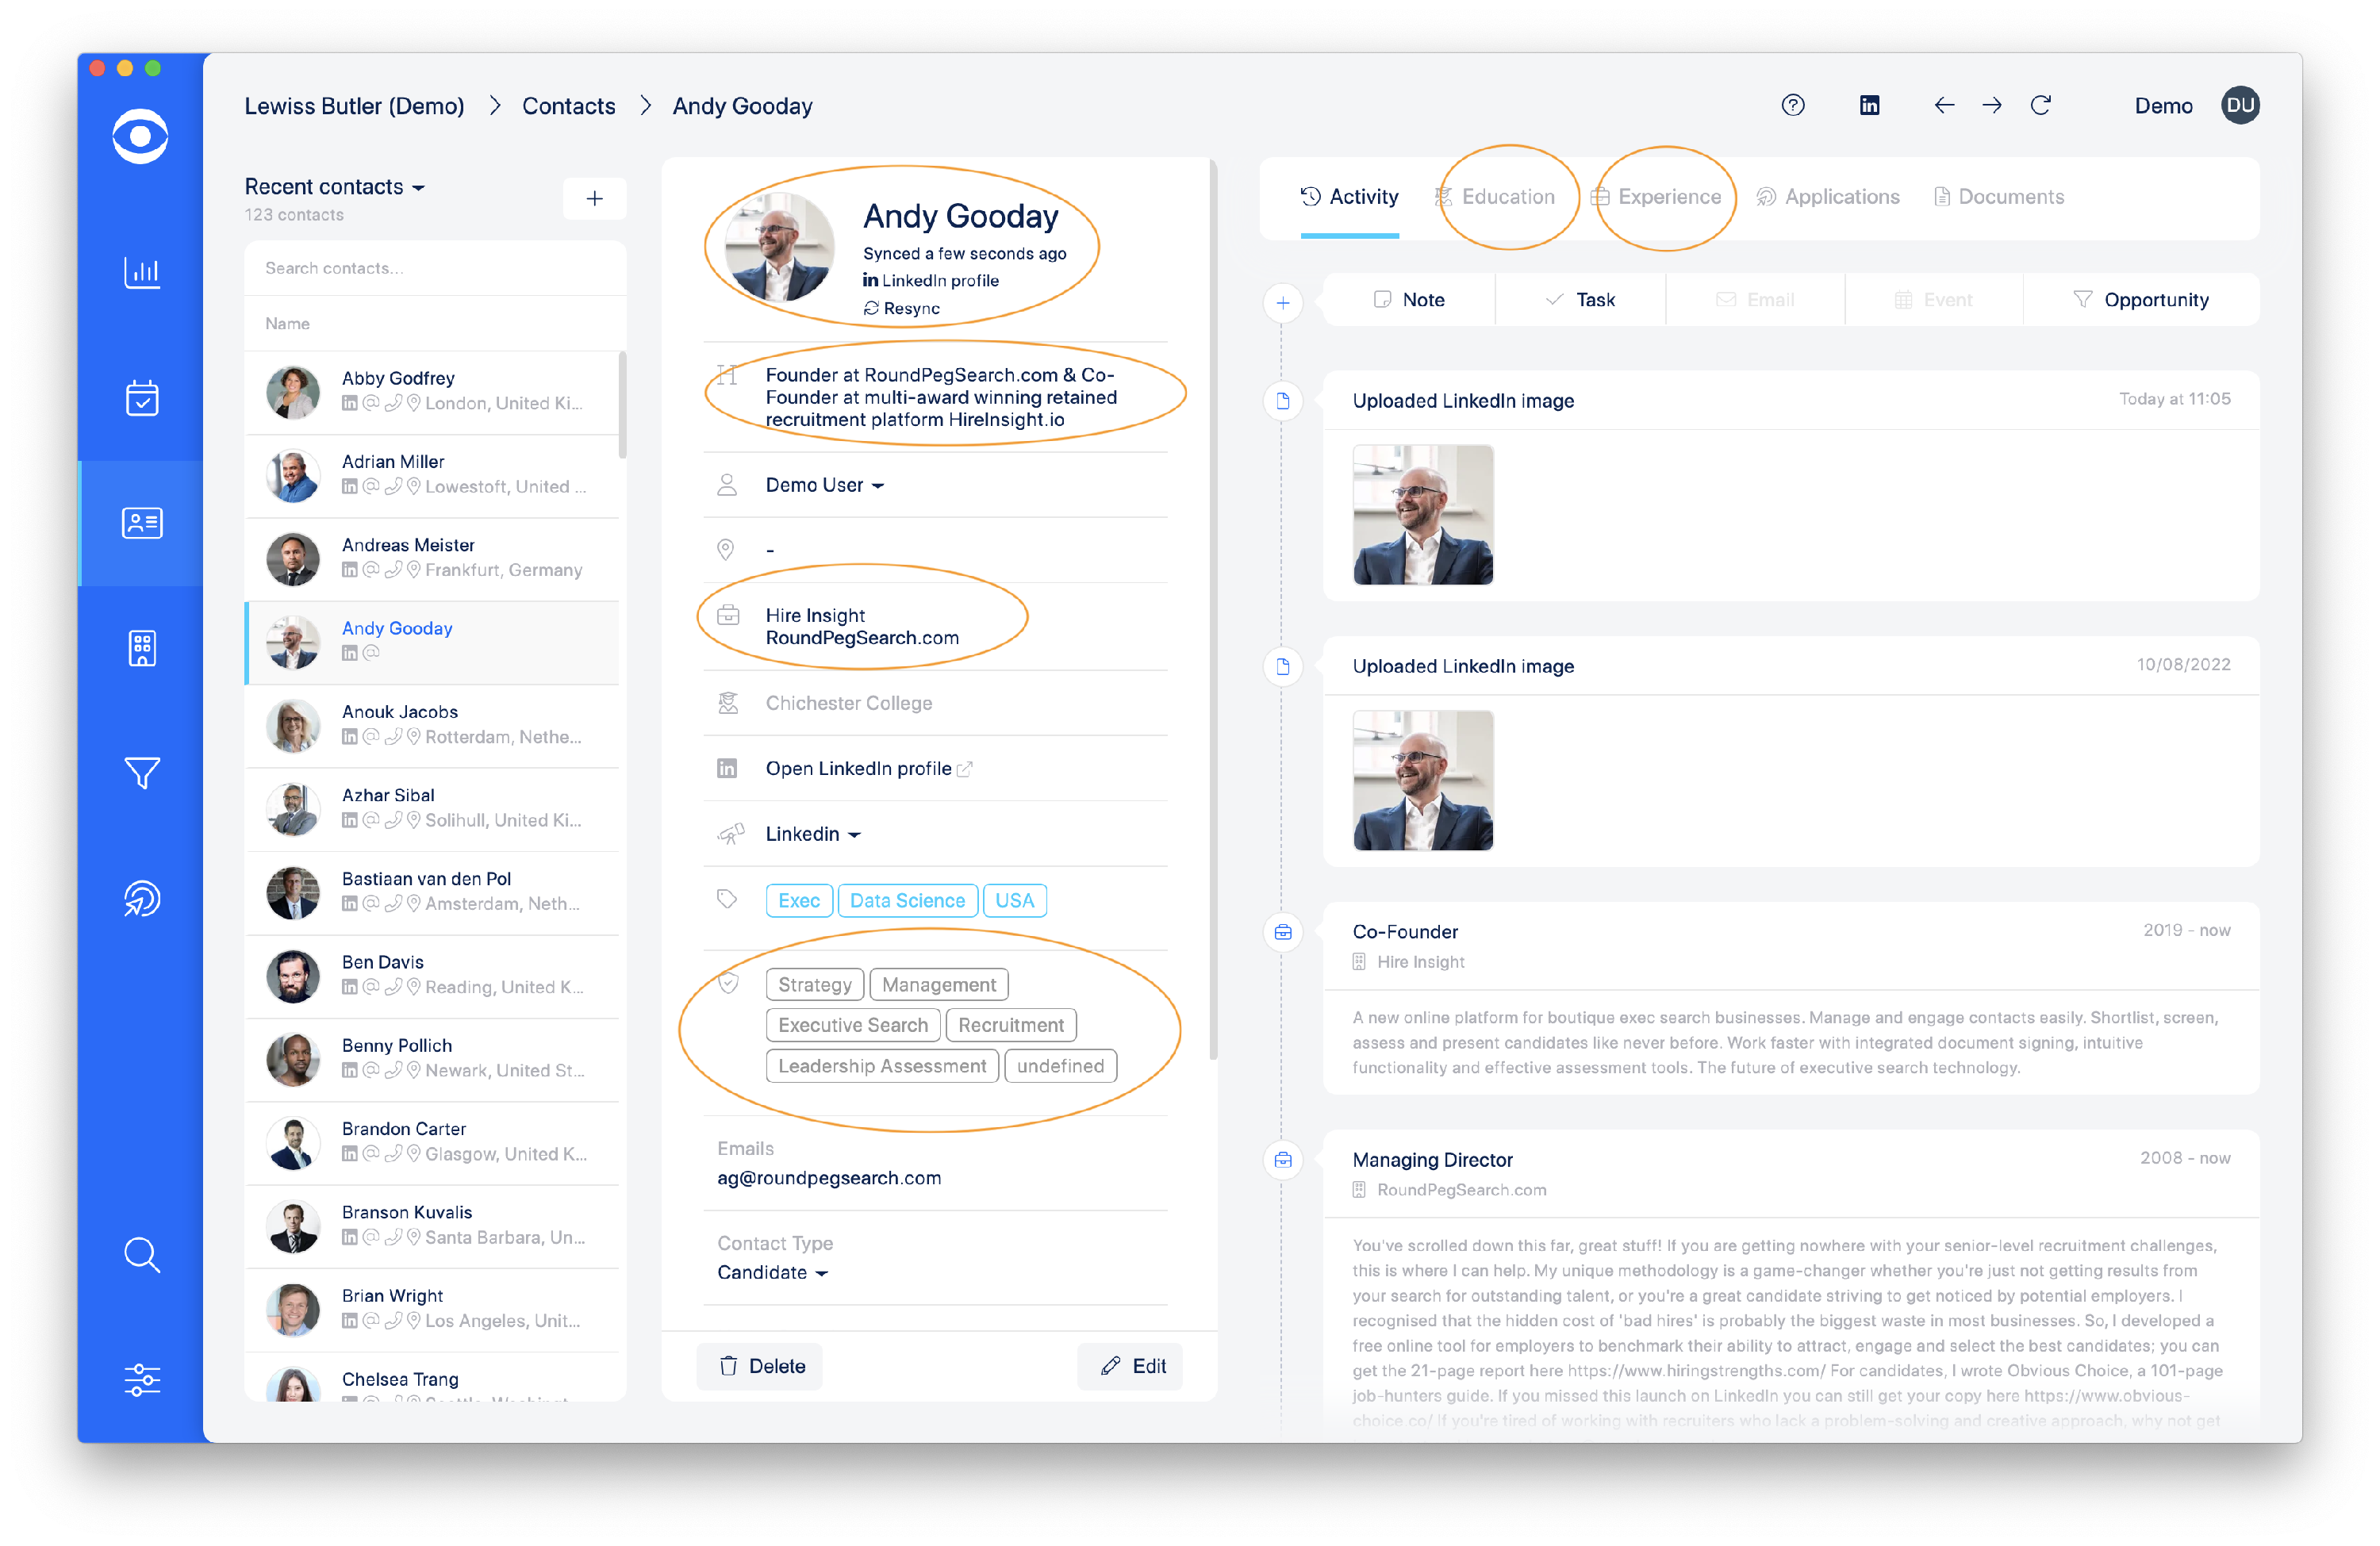Image resolution: width=2380 pixels, height=1546 pixels.
Task: Open the Companies section icon in the sidebar
Action: pyautogui.click(x=142, y=648)
